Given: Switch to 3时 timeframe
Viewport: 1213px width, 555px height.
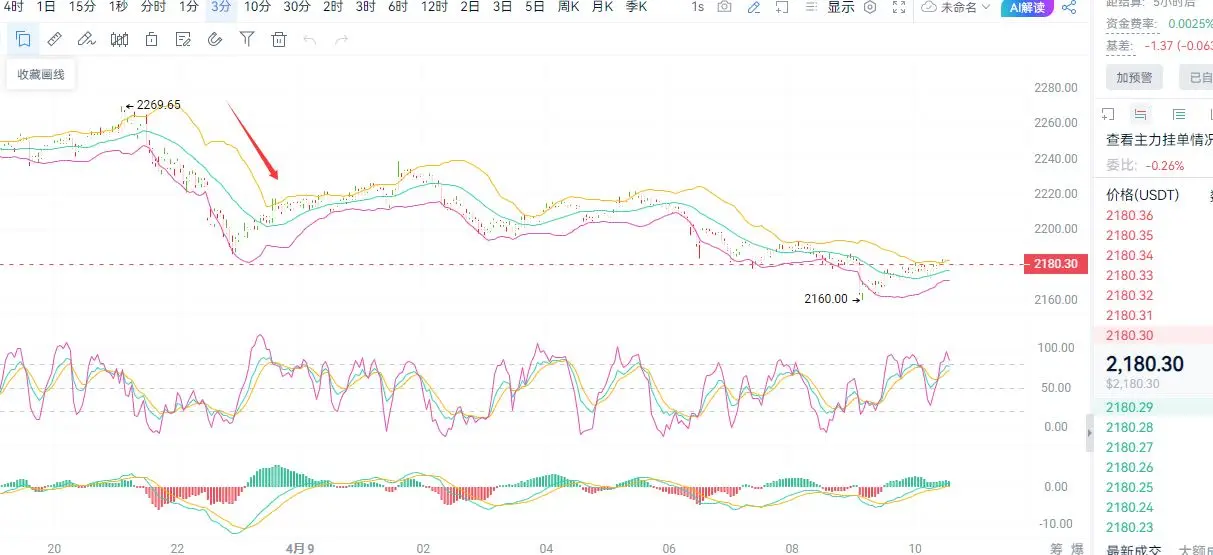Looking at the screenshot, I should pos(366,6).
